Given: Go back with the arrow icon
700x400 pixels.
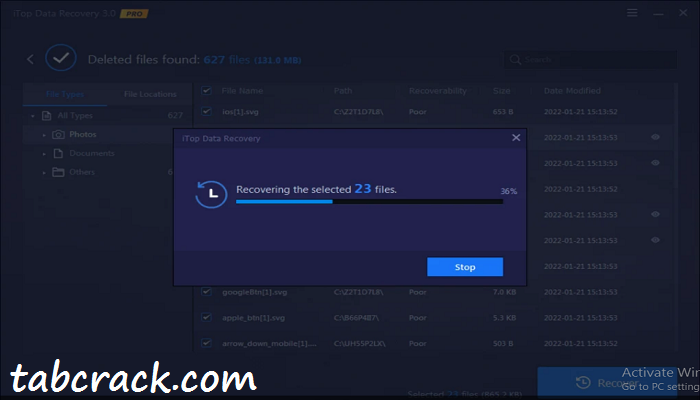Looking at the screenshot, I should [30, 59].
